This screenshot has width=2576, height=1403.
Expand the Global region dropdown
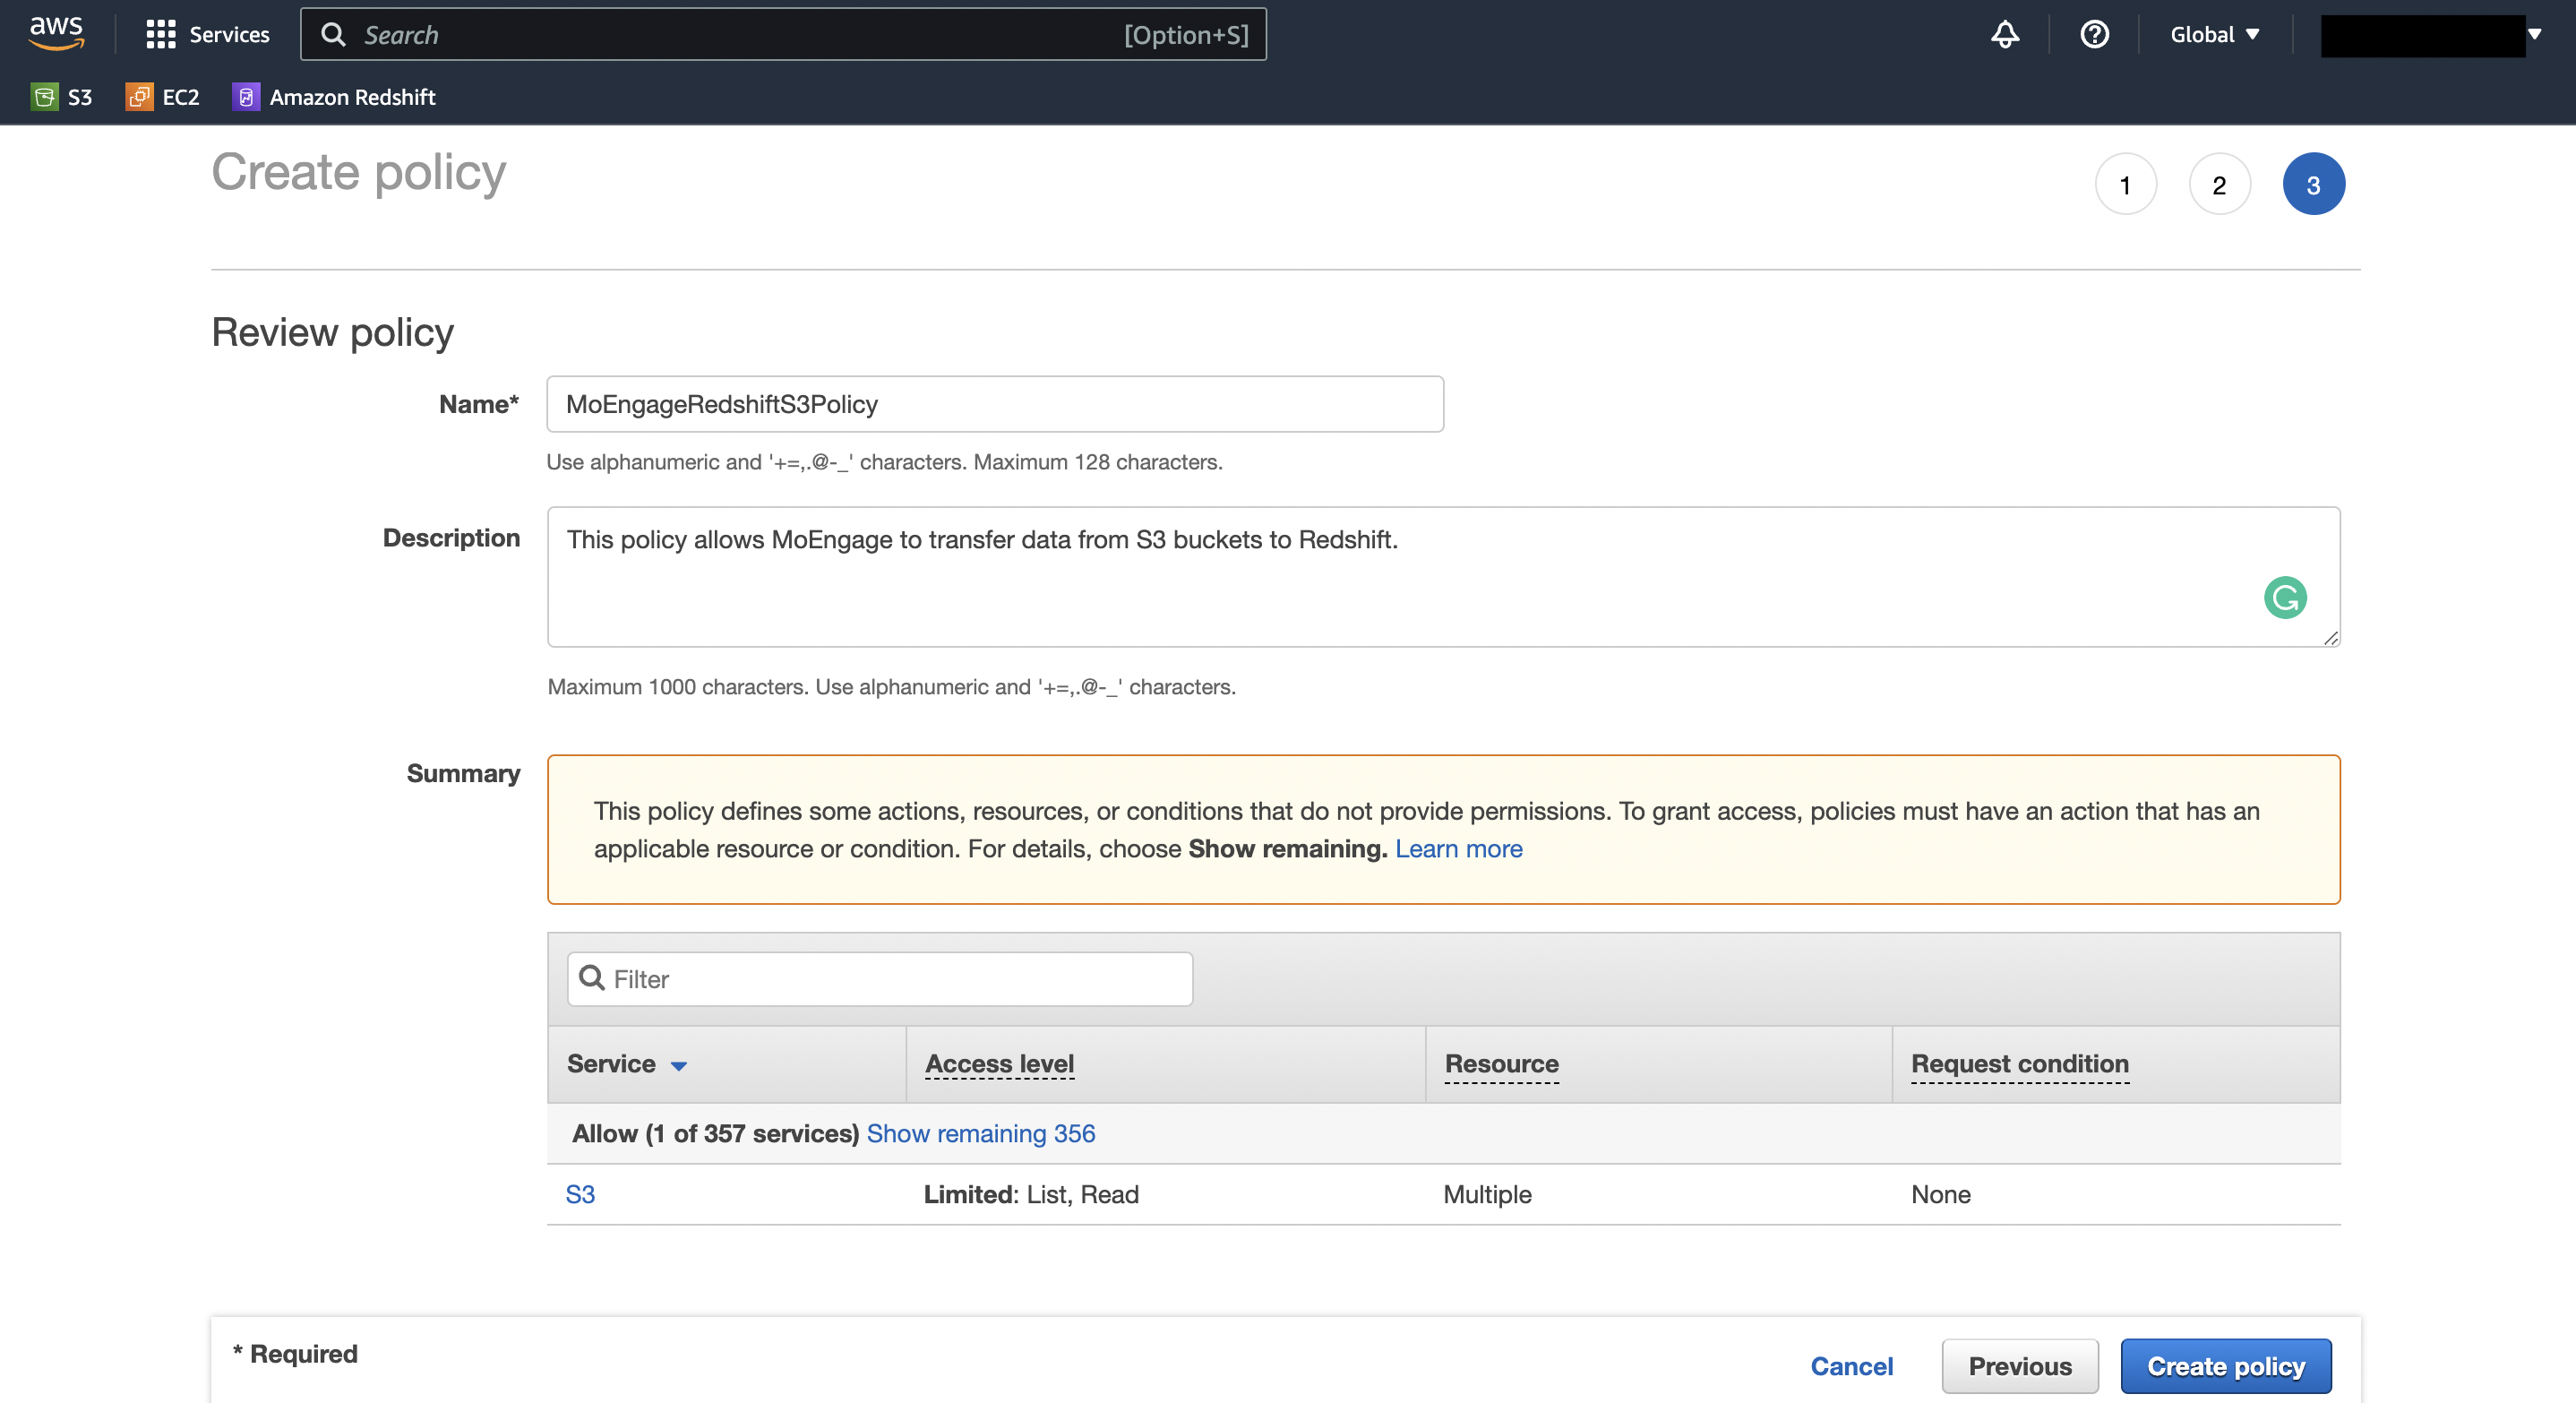point(2214,35)
